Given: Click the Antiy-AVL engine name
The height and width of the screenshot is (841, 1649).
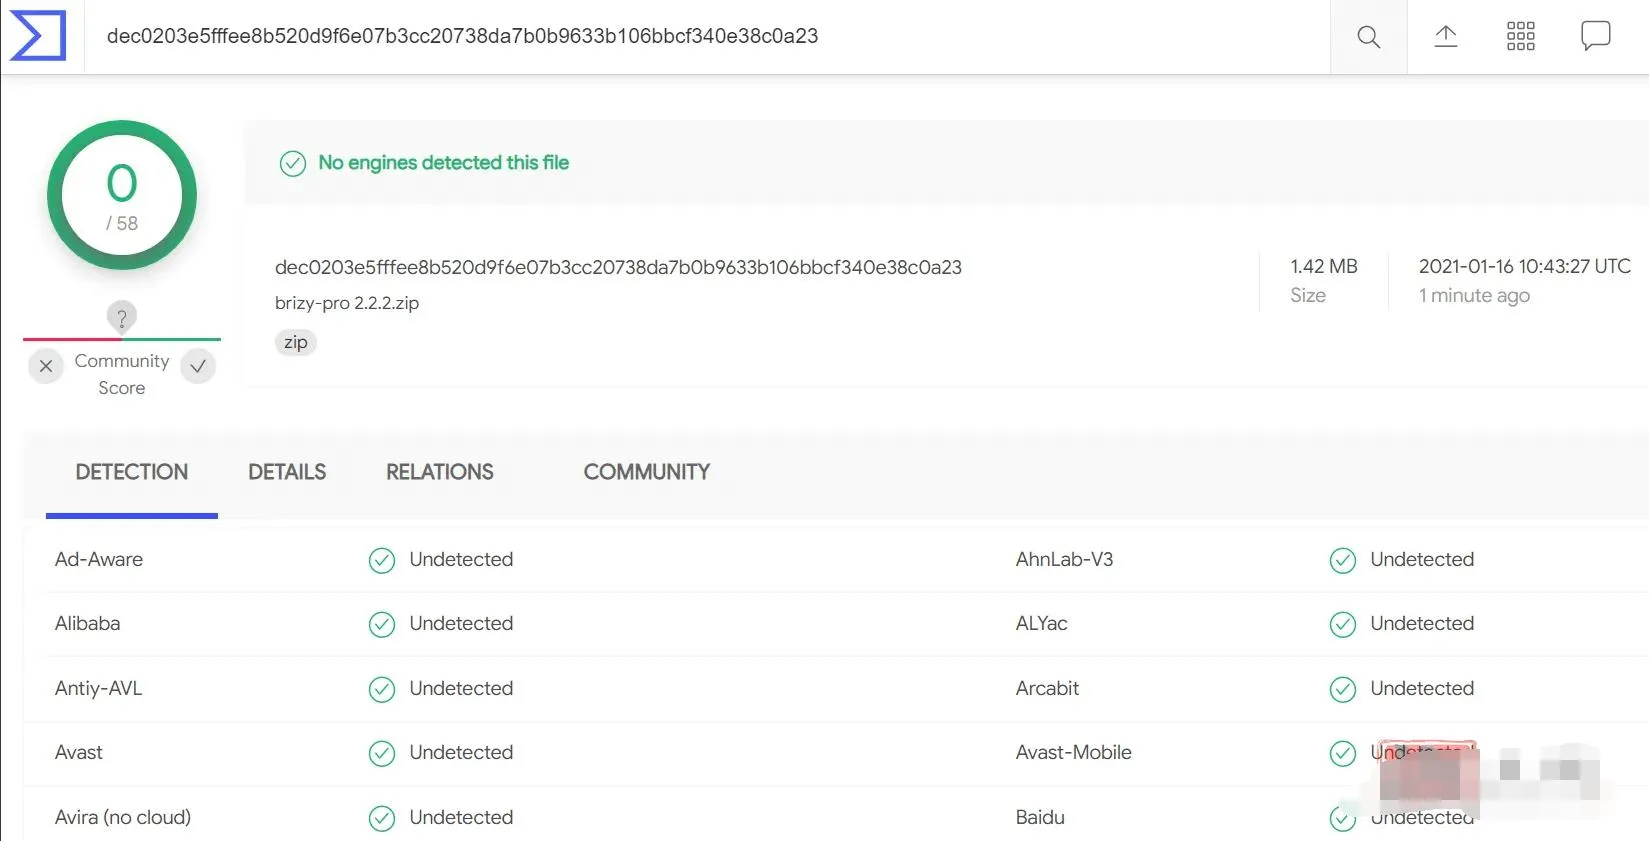Looking at the screenshot, I should pos(99,689).
